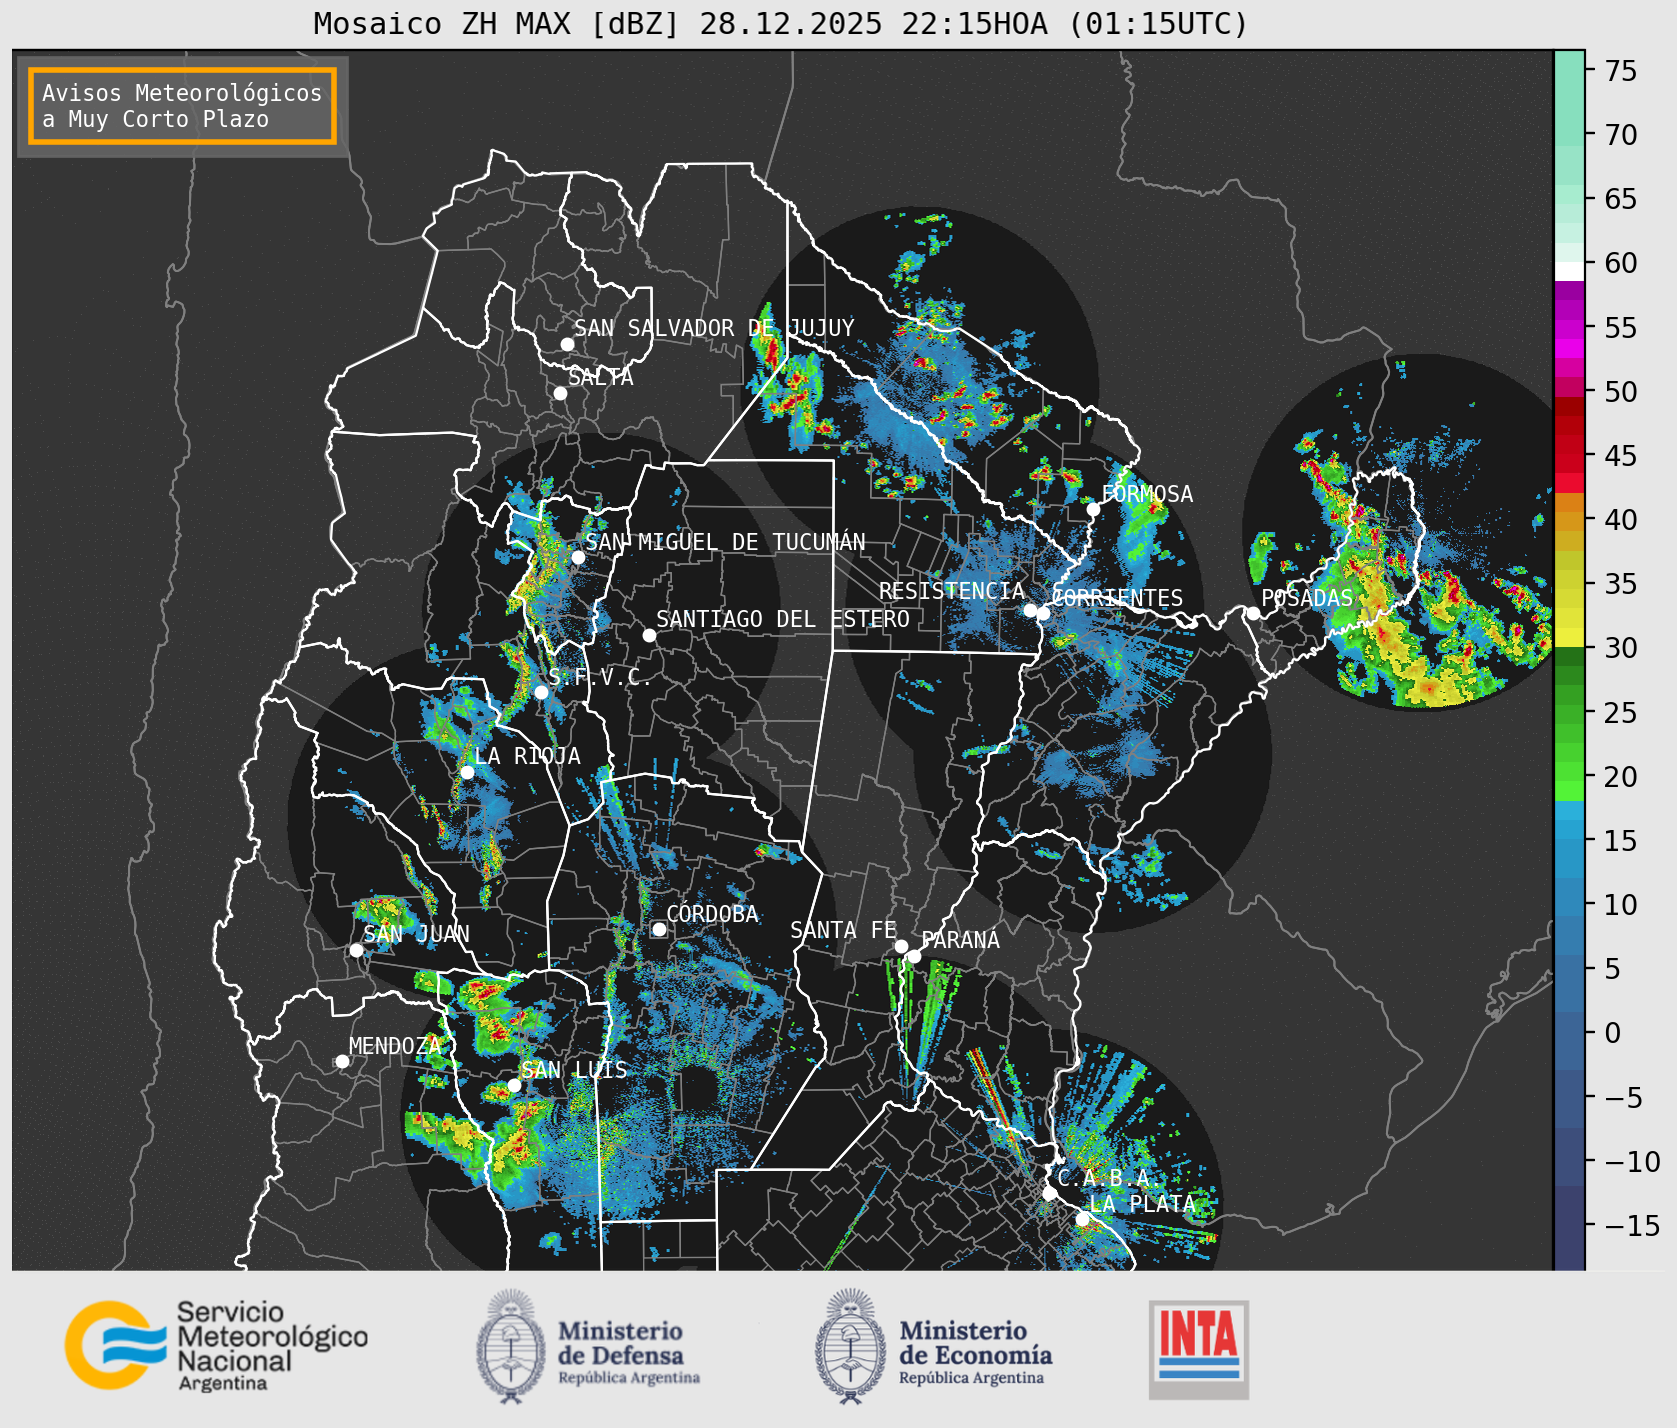
Task: Click the −15 value on the dBZ scale
Action: pyautogui.click(x=1633, y=1226)
